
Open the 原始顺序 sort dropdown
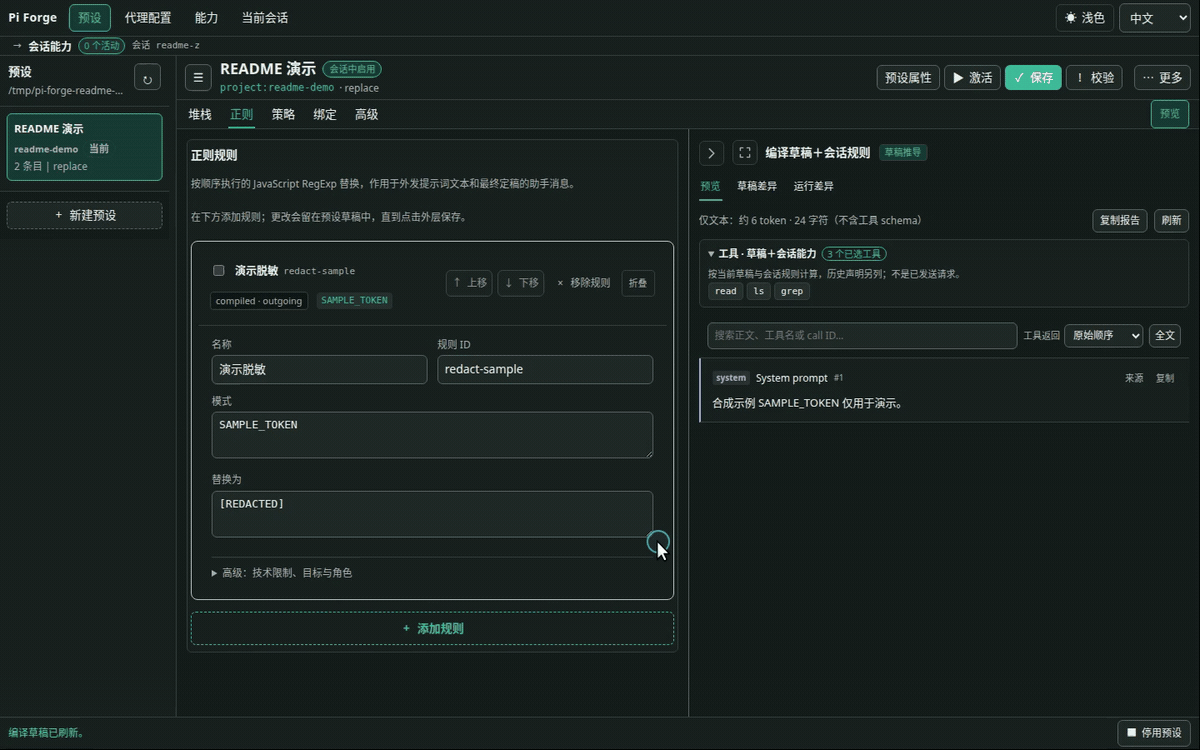click(1103, 336)
